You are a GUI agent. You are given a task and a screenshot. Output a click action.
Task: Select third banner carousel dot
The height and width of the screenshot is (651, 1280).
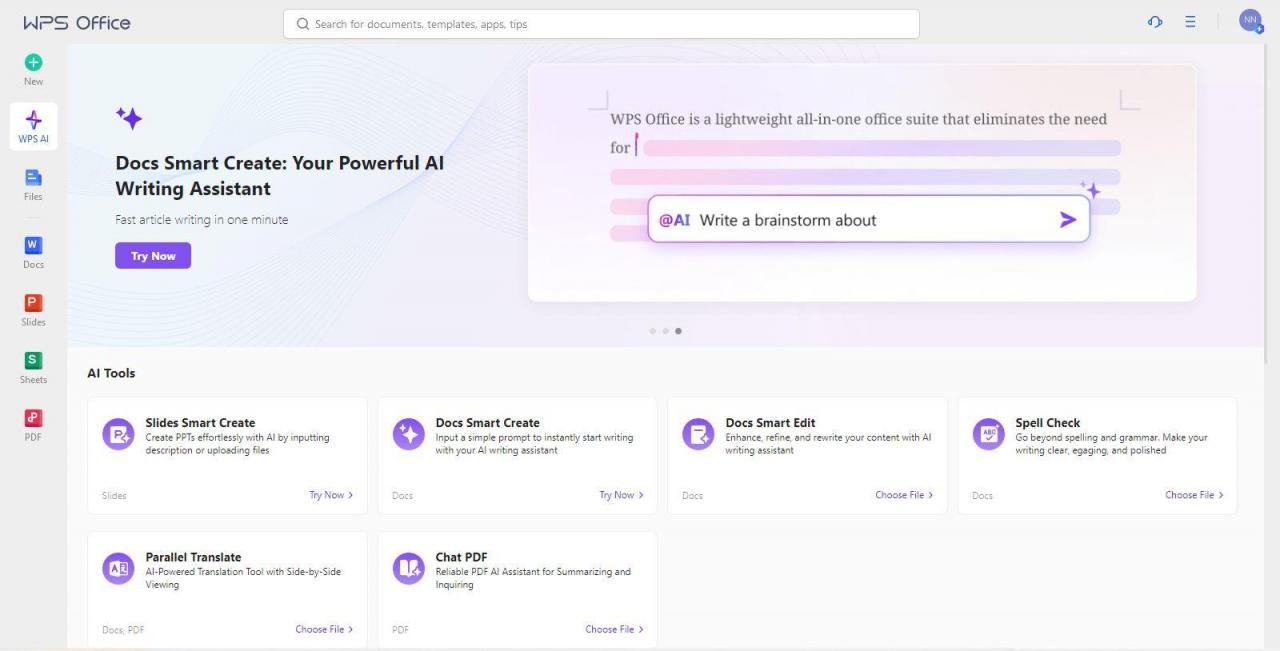[x=679, y=331]
